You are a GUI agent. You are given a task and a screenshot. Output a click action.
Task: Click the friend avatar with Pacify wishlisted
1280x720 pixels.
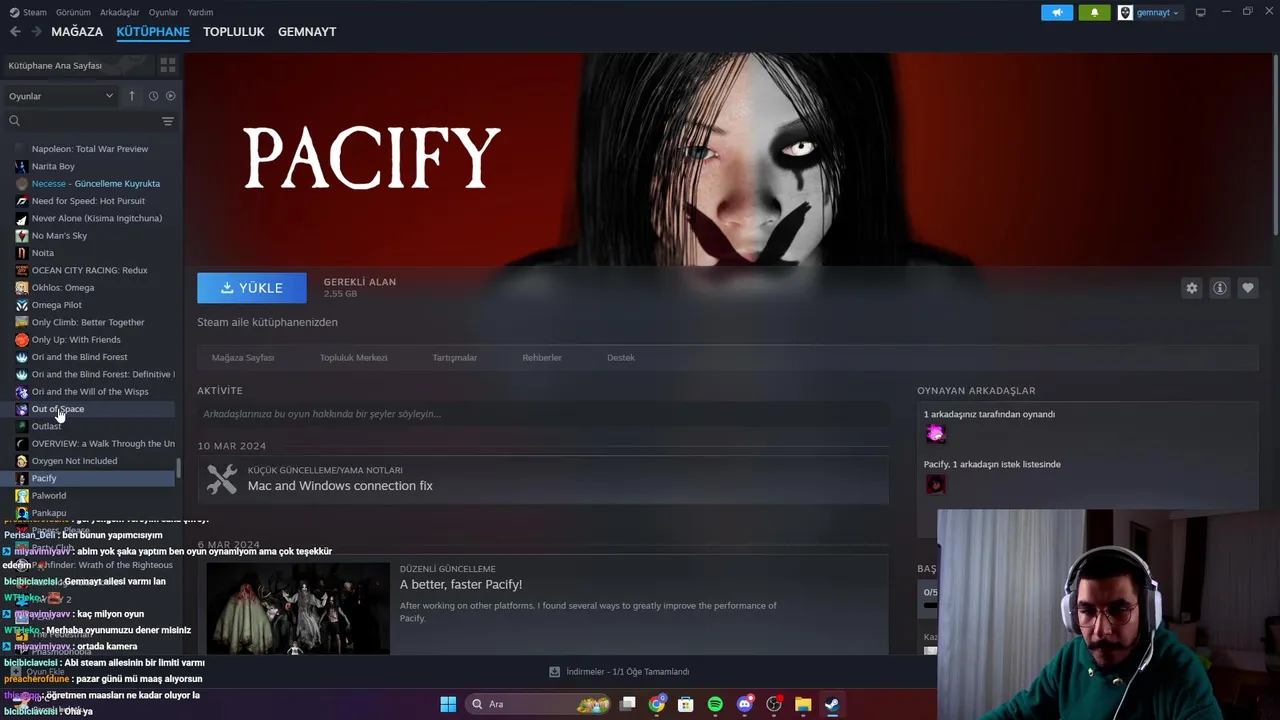935,484
